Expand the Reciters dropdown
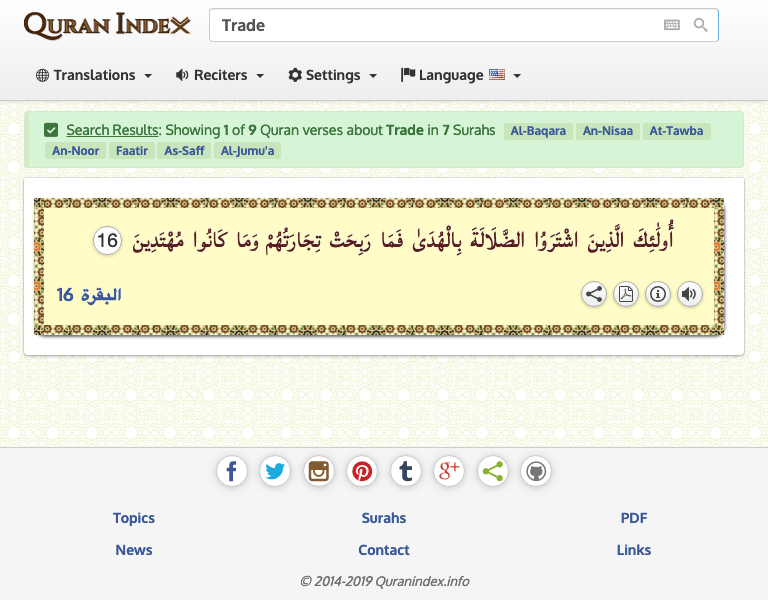The width and height of the screenshot is (768, 600). point(220,75)
